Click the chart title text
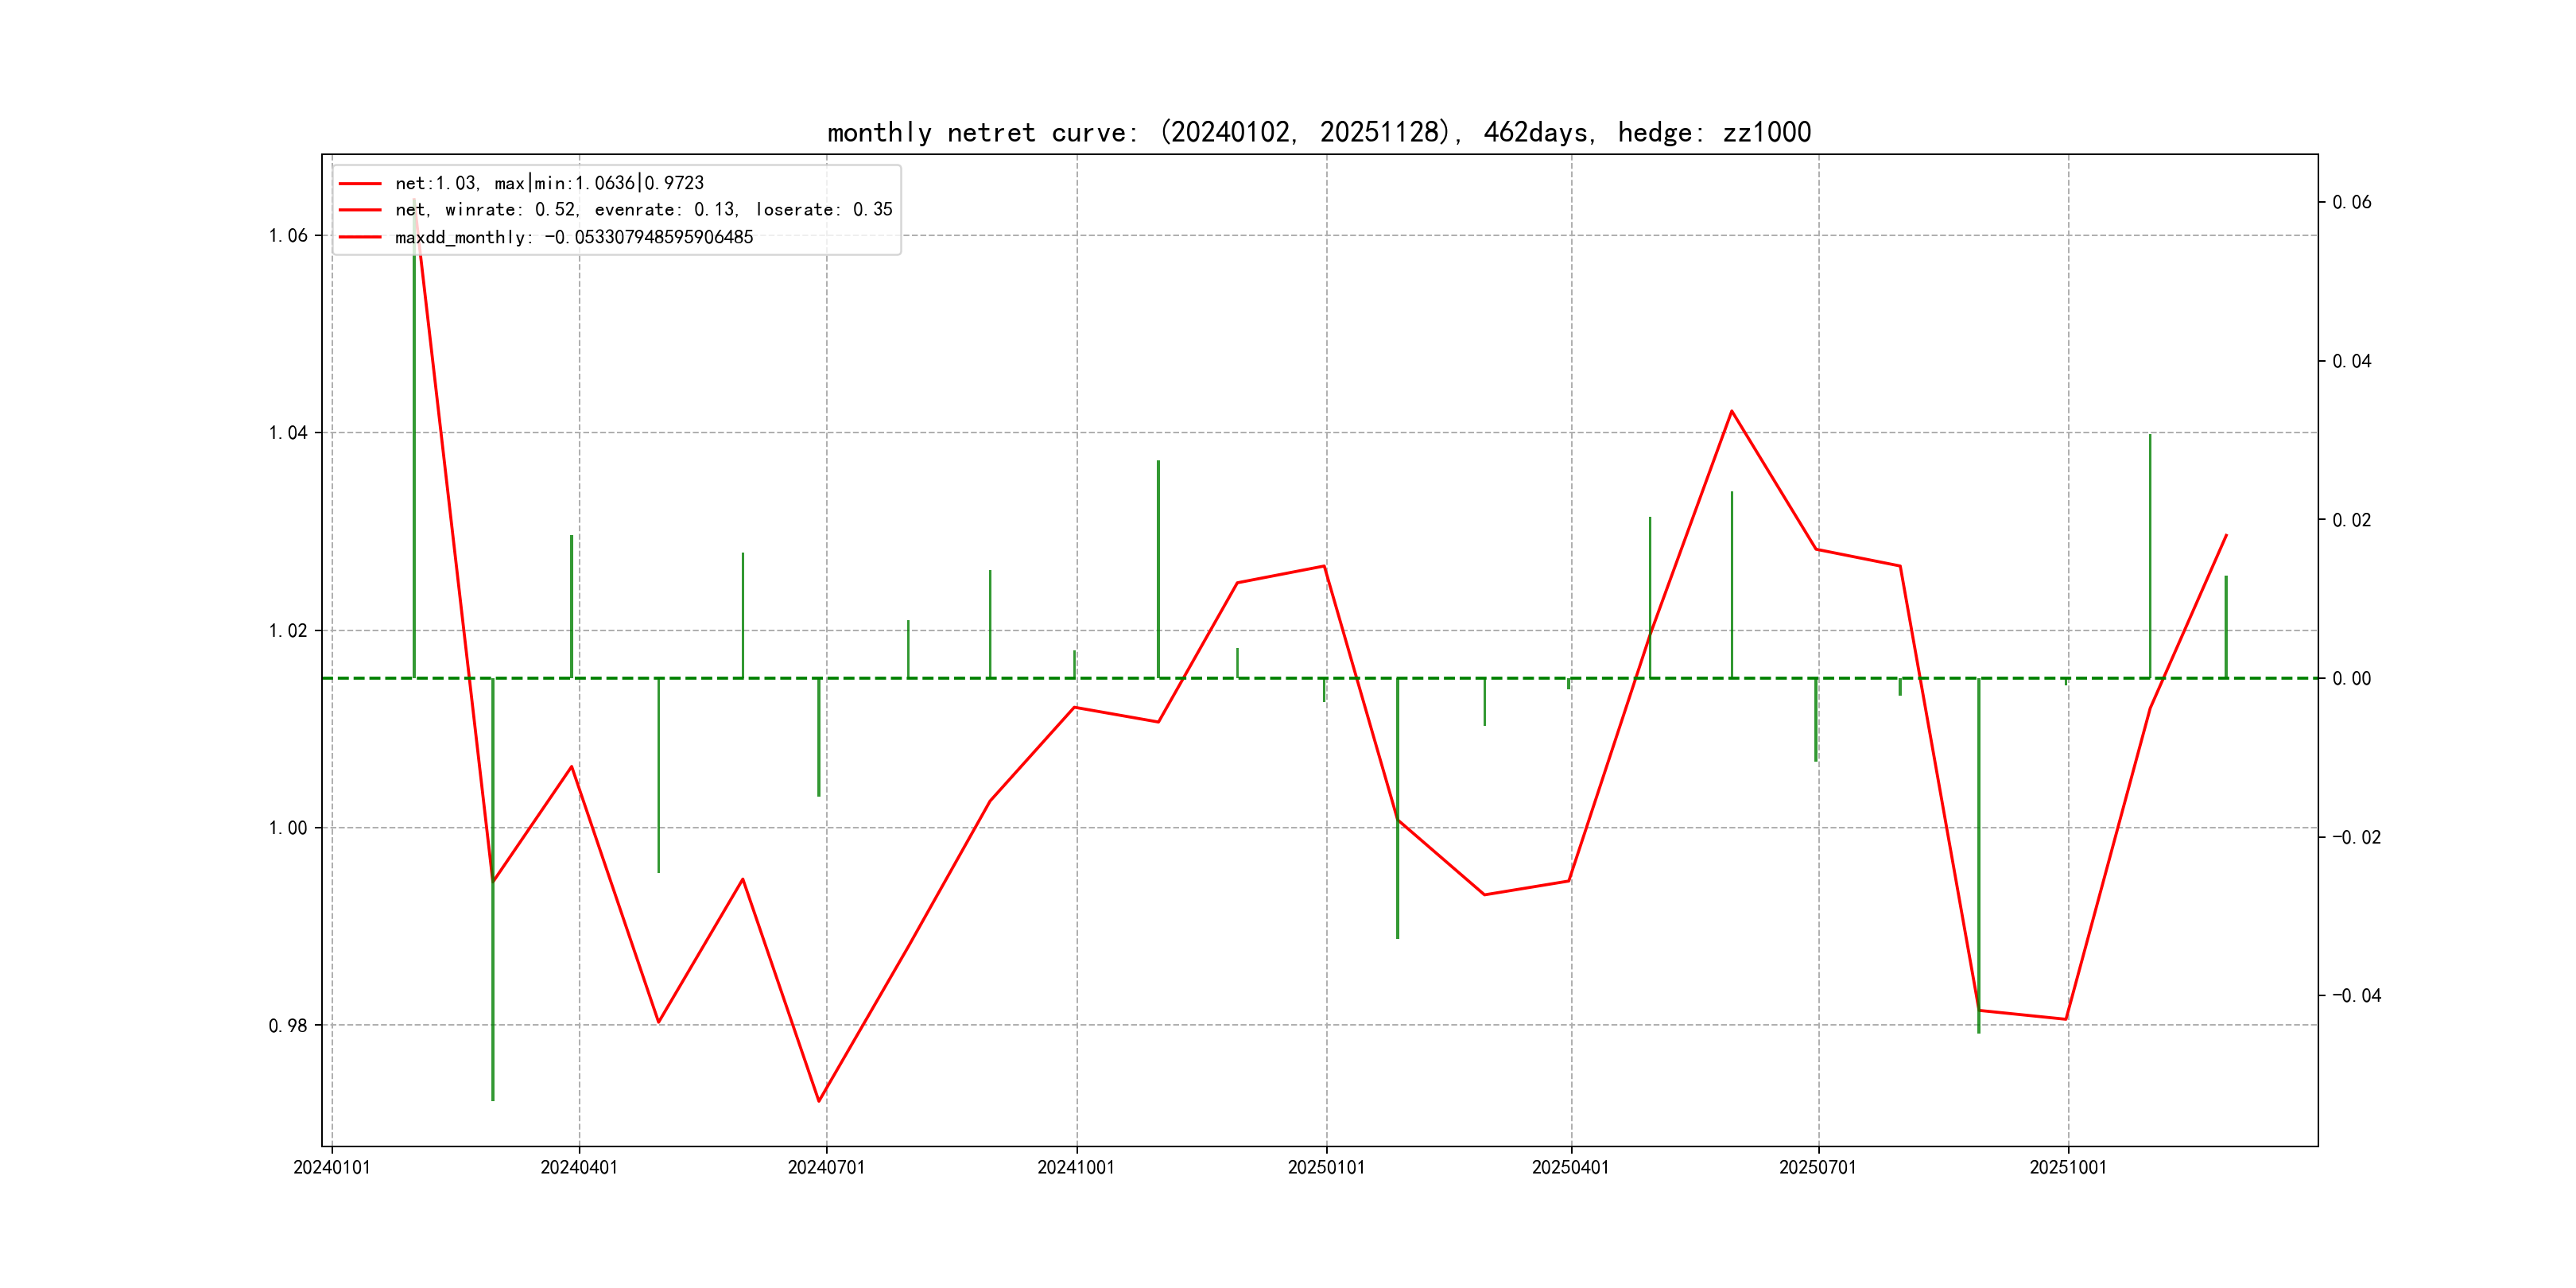The image size is (2576, 1288). click(x=1318, y=132)
